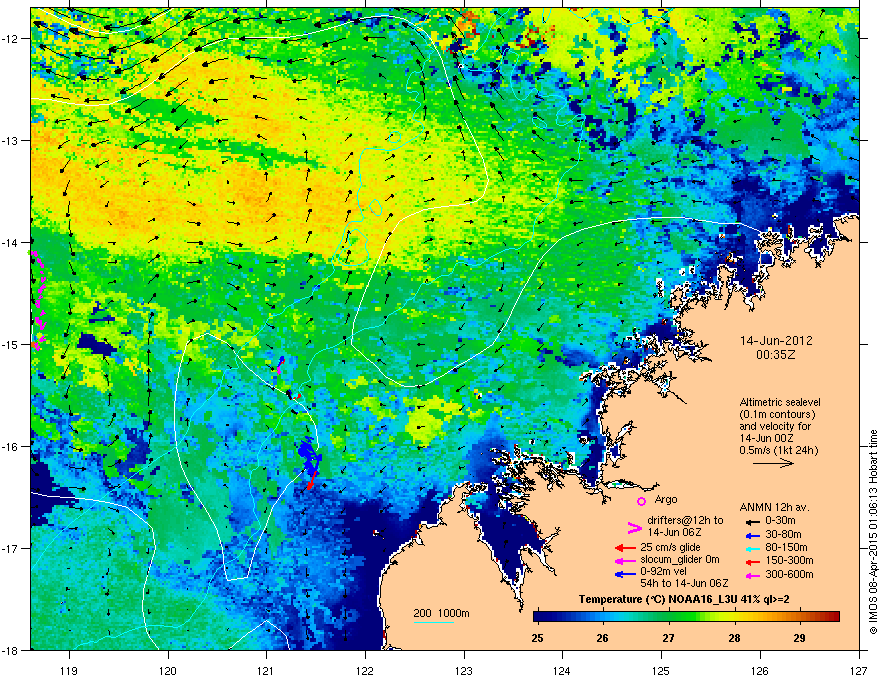Click the 'ANMN 12h av.' legend heading
Image resolution: width=880 pixels, height=680 pixels.
point(774,507)
